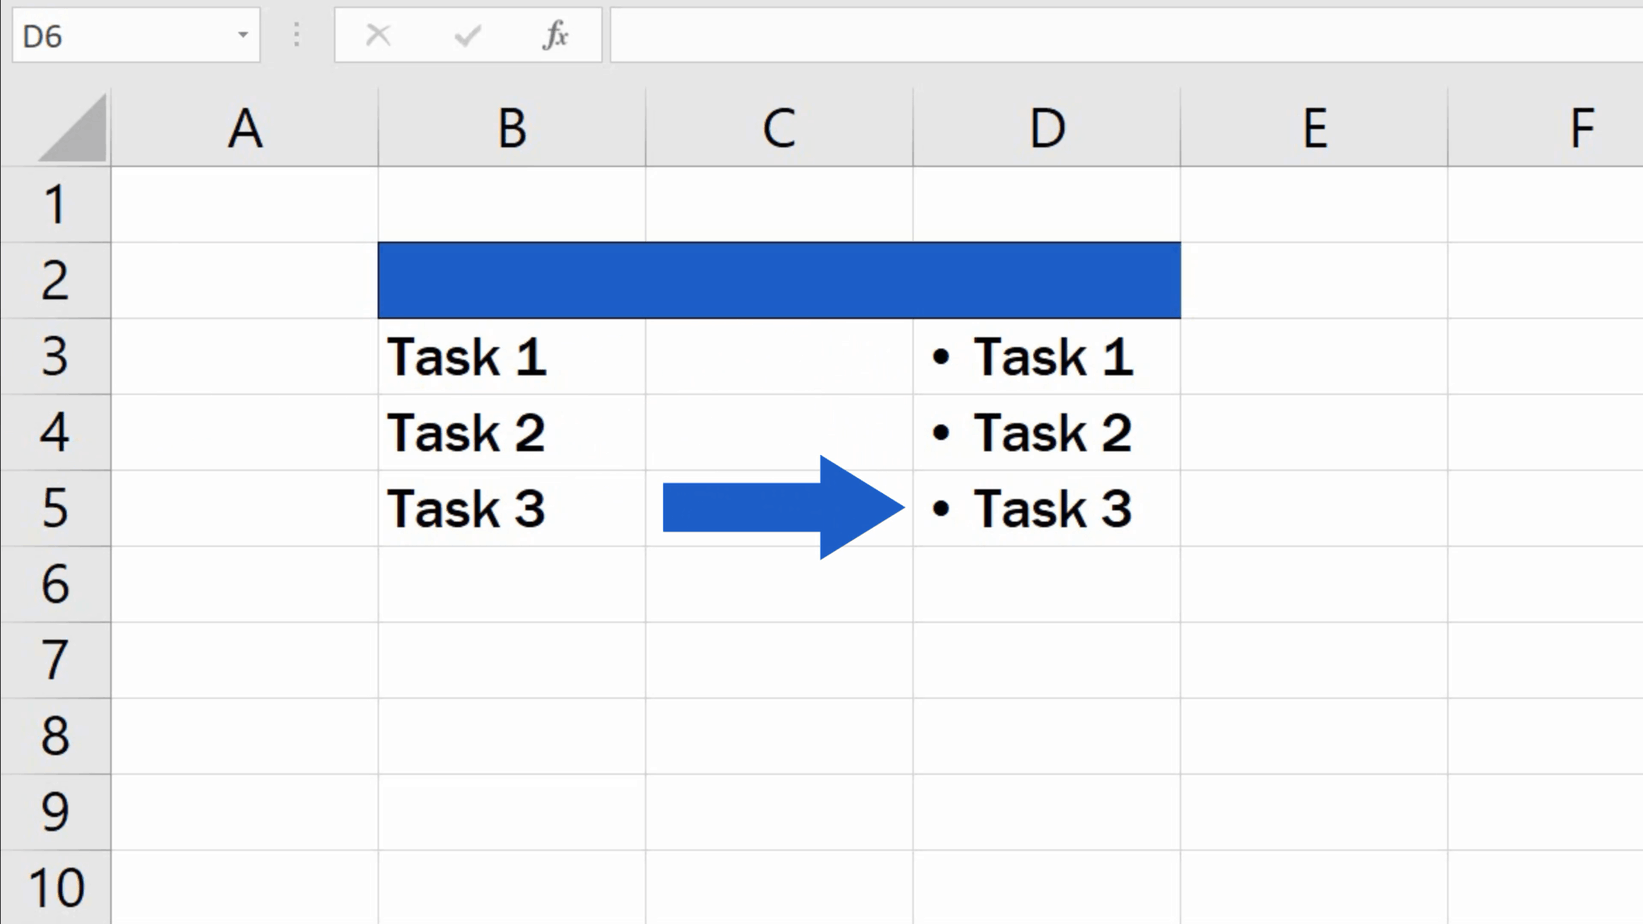The width and height of the screenshot is (1643, 924).
Task: Select the bulleted Task 3 cell in column D
Action: point(1046,509)
